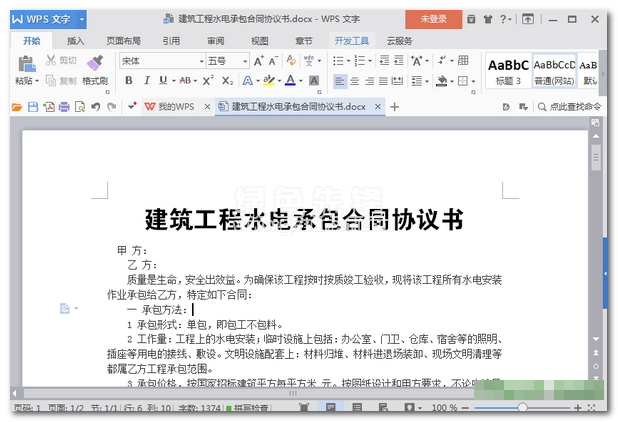The image size is (618, 422).
Task: Toggle Underline formatting
Action: [x=161, y=80]
